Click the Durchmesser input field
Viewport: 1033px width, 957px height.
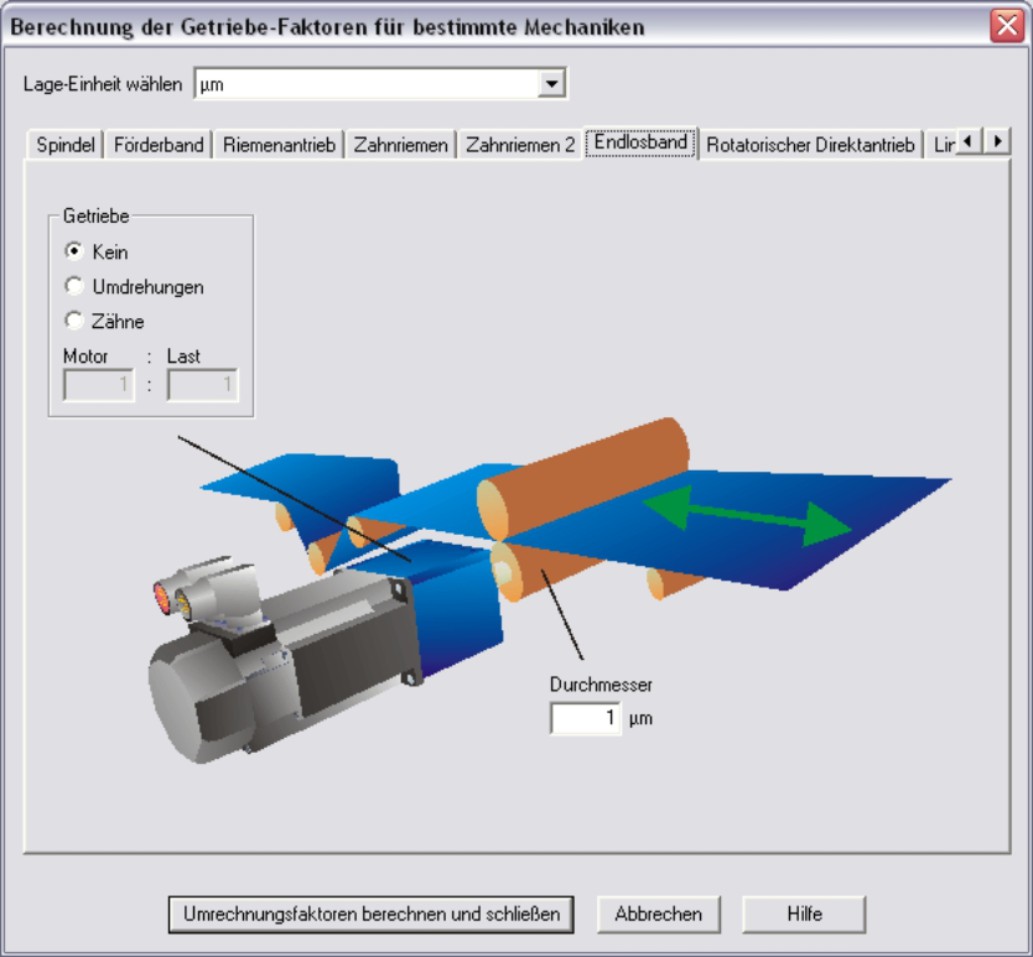tap(585, 718)
